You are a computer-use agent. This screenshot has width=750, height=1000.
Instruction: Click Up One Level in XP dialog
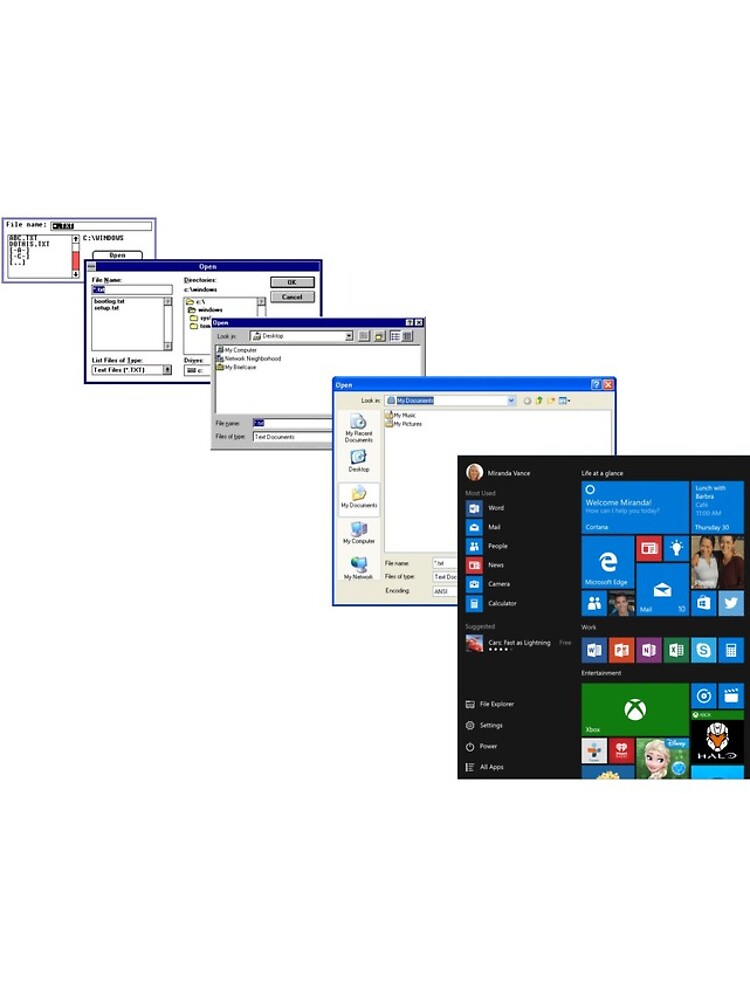539,401
